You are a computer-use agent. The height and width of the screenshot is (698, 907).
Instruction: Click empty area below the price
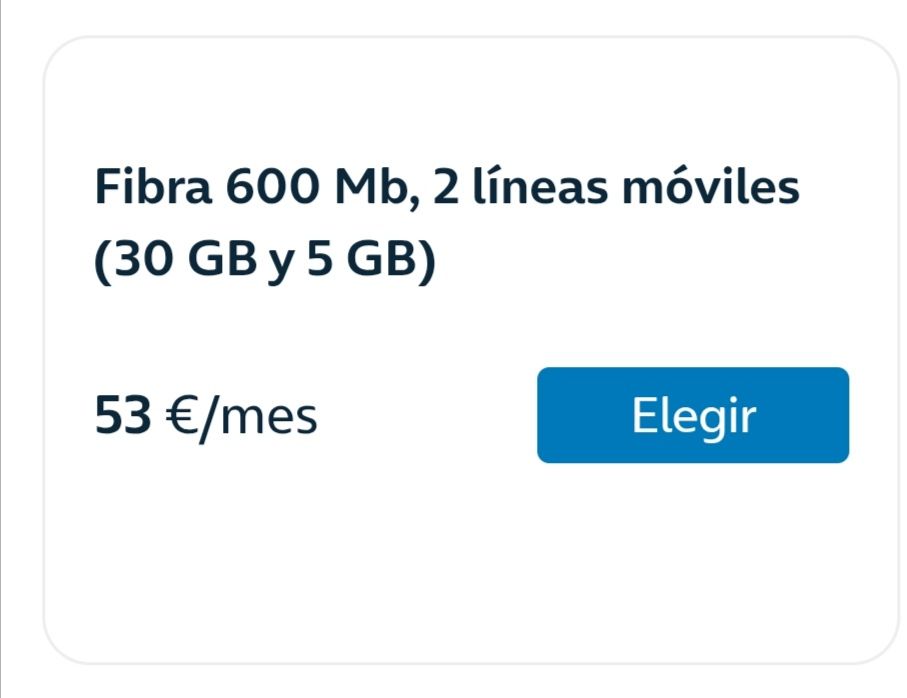click(x=300, y=560)
